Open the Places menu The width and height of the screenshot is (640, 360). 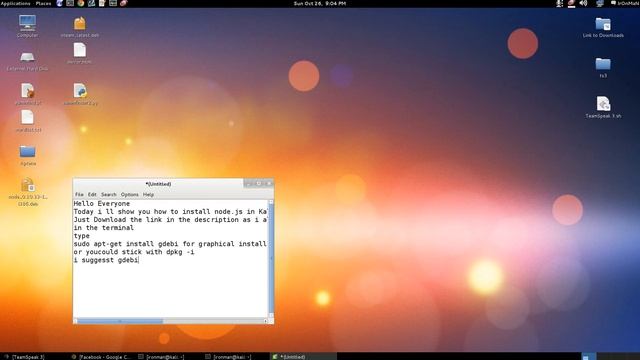(43, 3)
